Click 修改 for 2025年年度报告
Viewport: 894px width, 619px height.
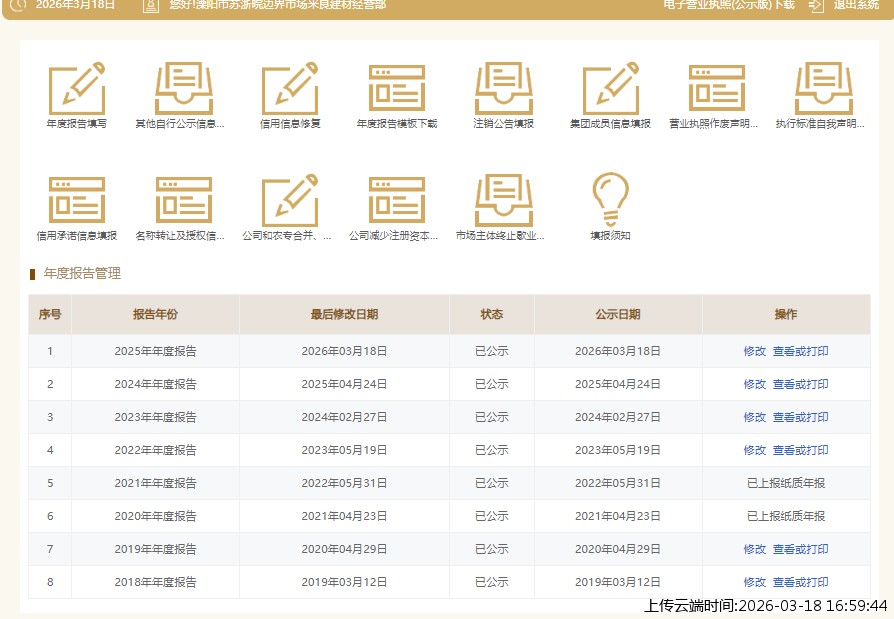click(754, 351)
